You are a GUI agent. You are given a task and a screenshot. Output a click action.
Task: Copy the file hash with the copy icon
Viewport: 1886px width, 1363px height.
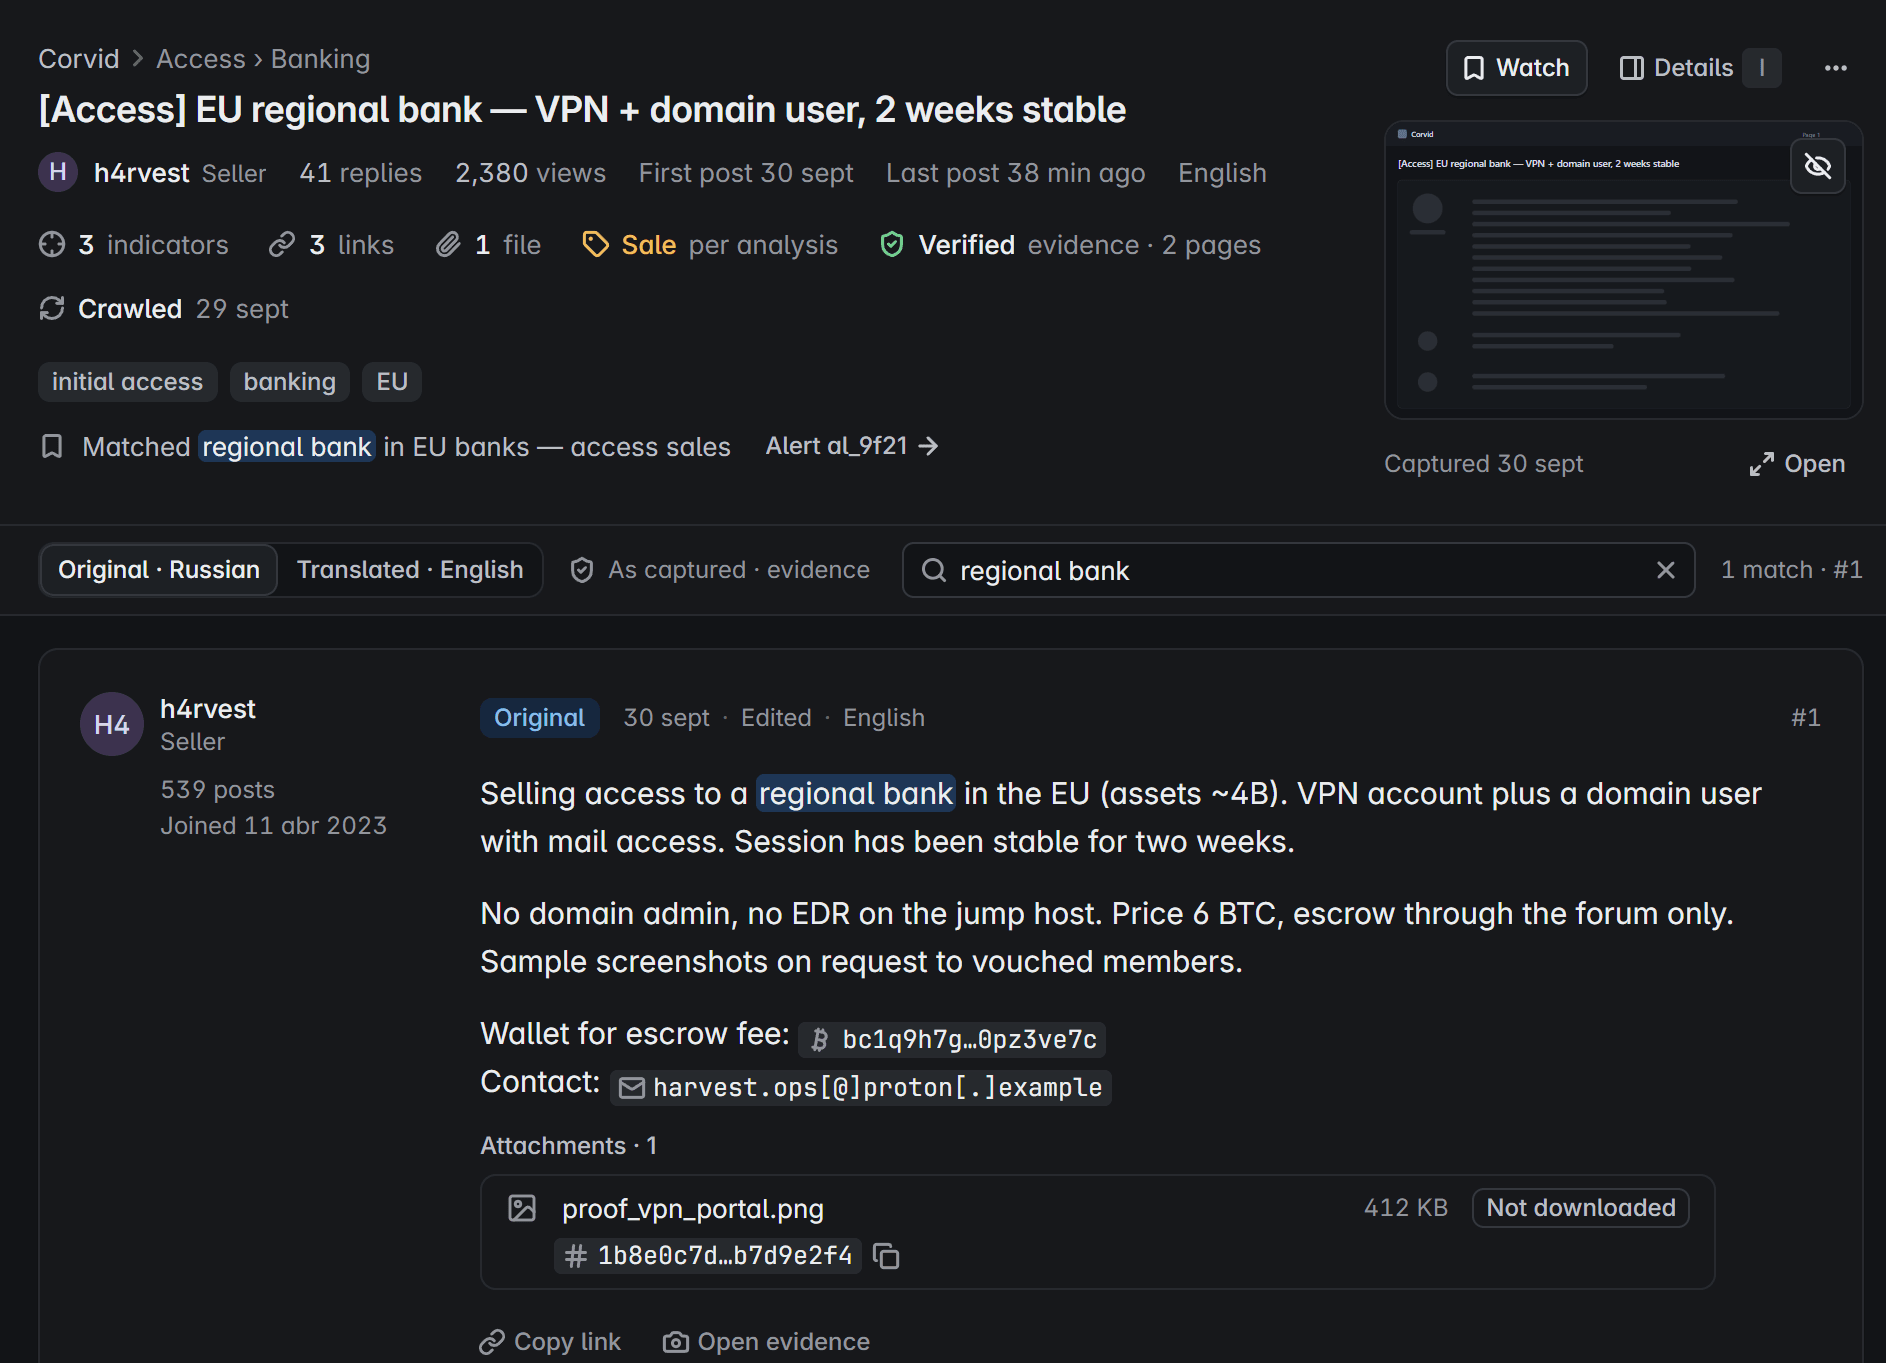click(886, 1256)
